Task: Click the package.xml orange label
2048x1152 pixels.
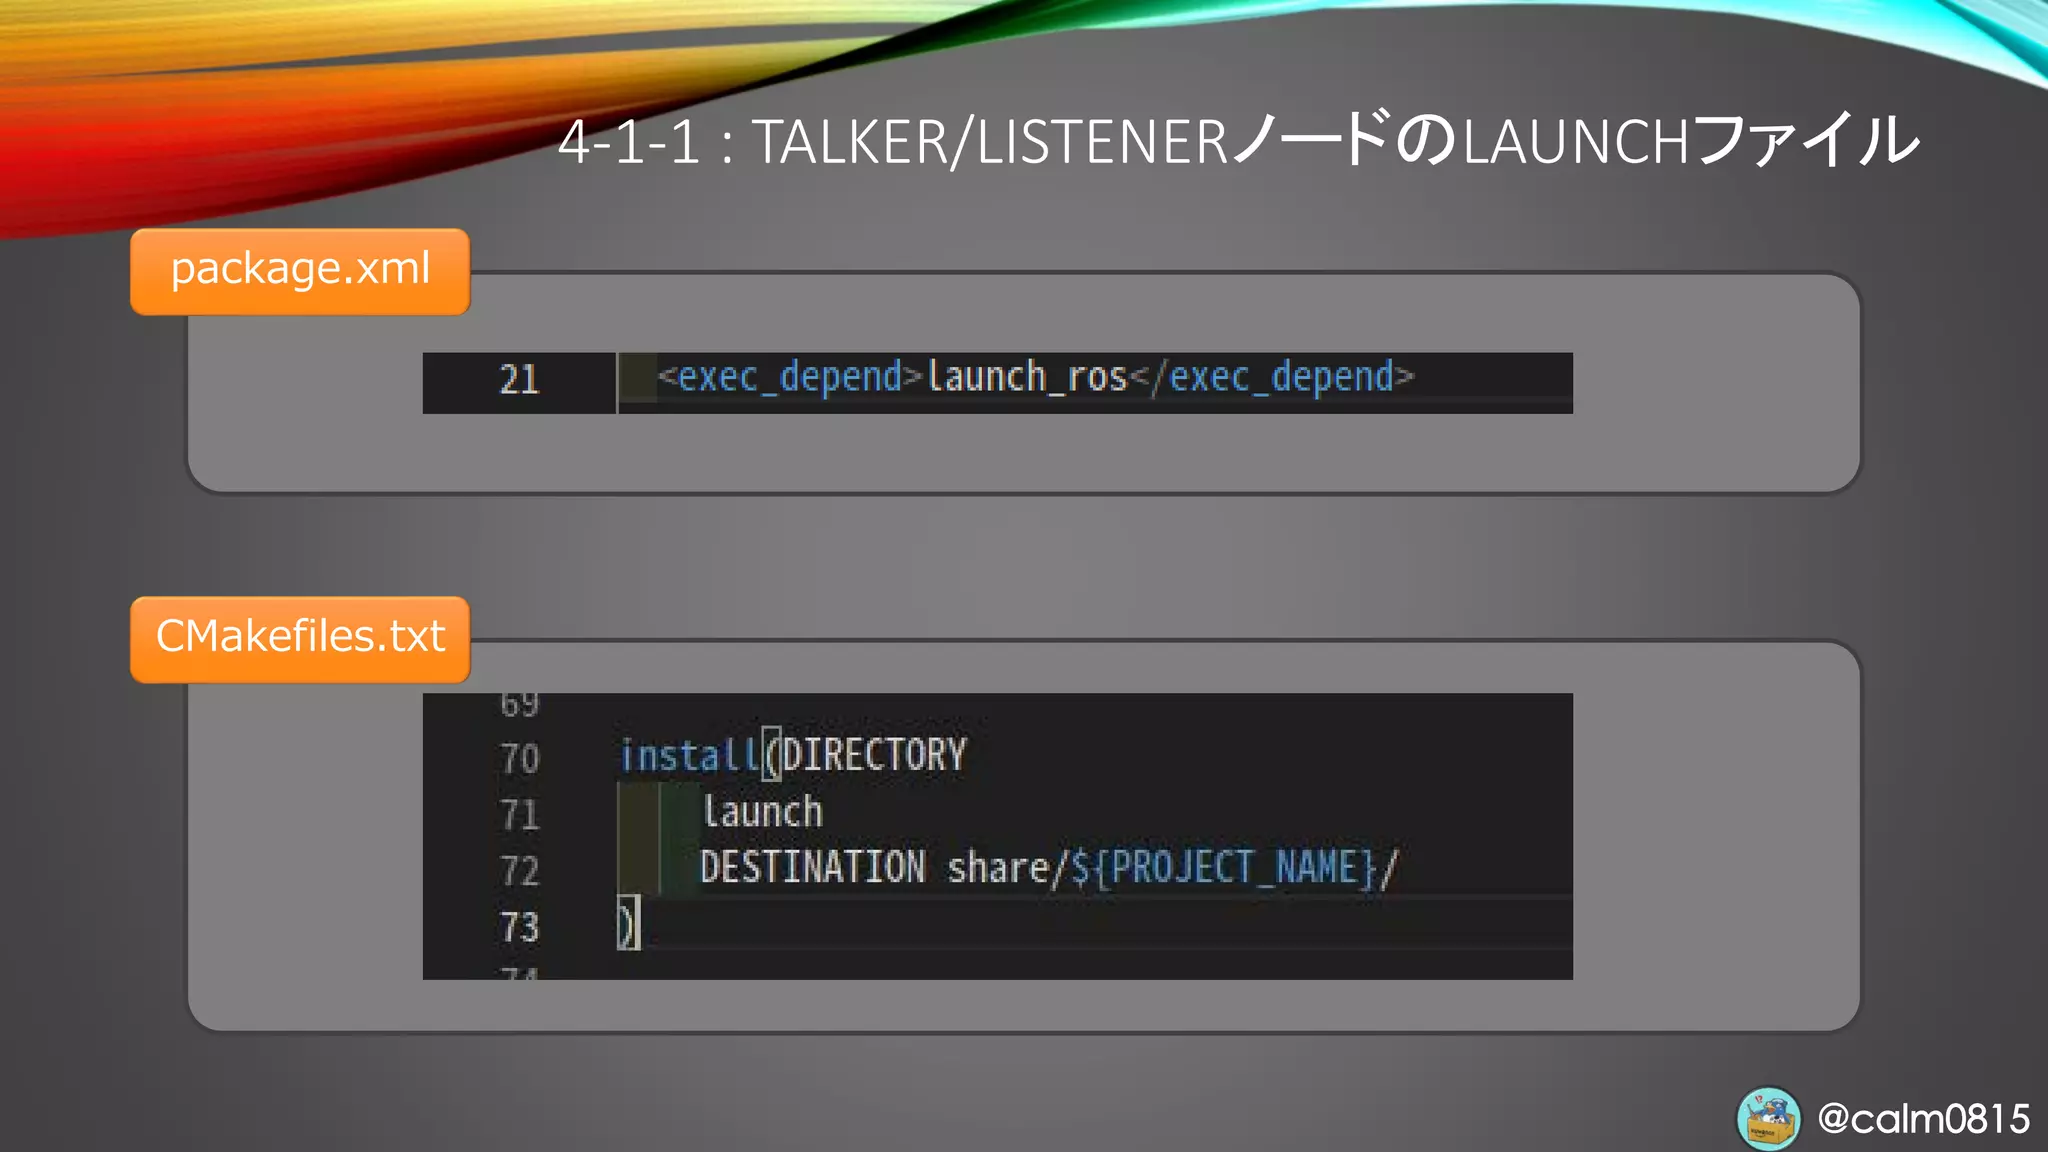Action: point(300,271)
